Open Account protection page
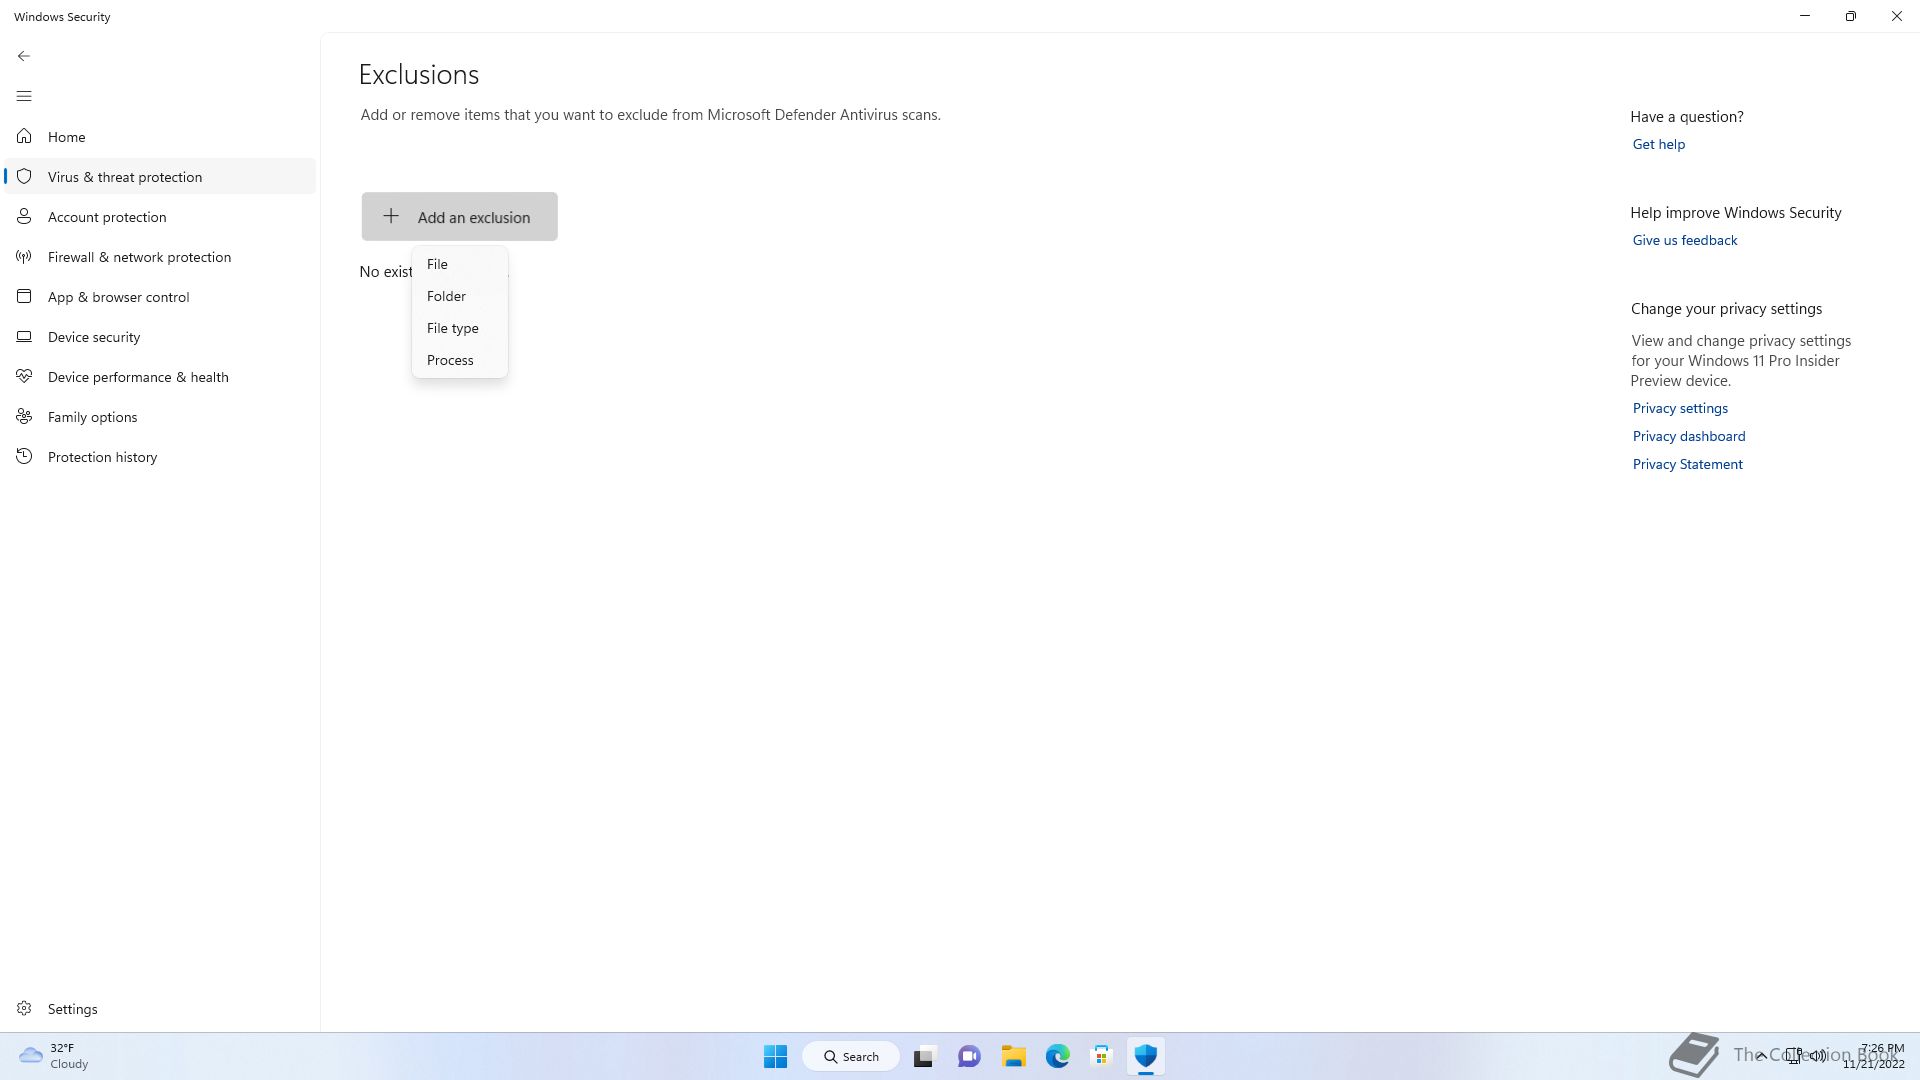 [x=160, y=217]
